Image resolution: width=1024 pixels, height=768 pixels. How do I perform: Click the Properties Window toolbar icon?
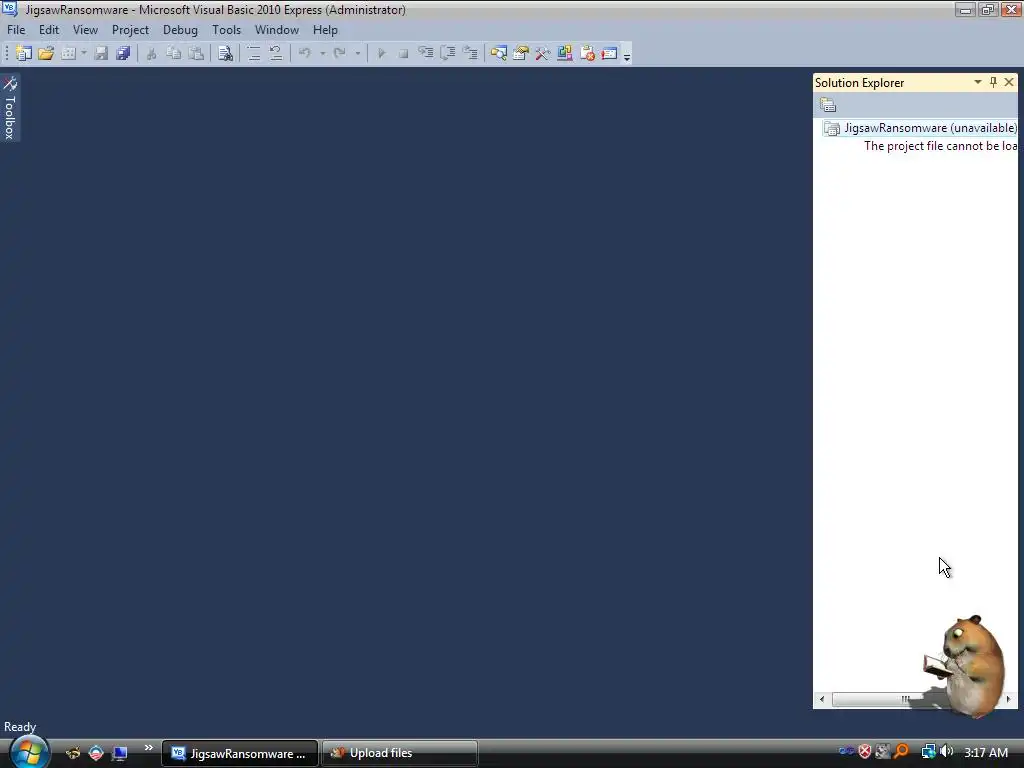coord(521,54)
